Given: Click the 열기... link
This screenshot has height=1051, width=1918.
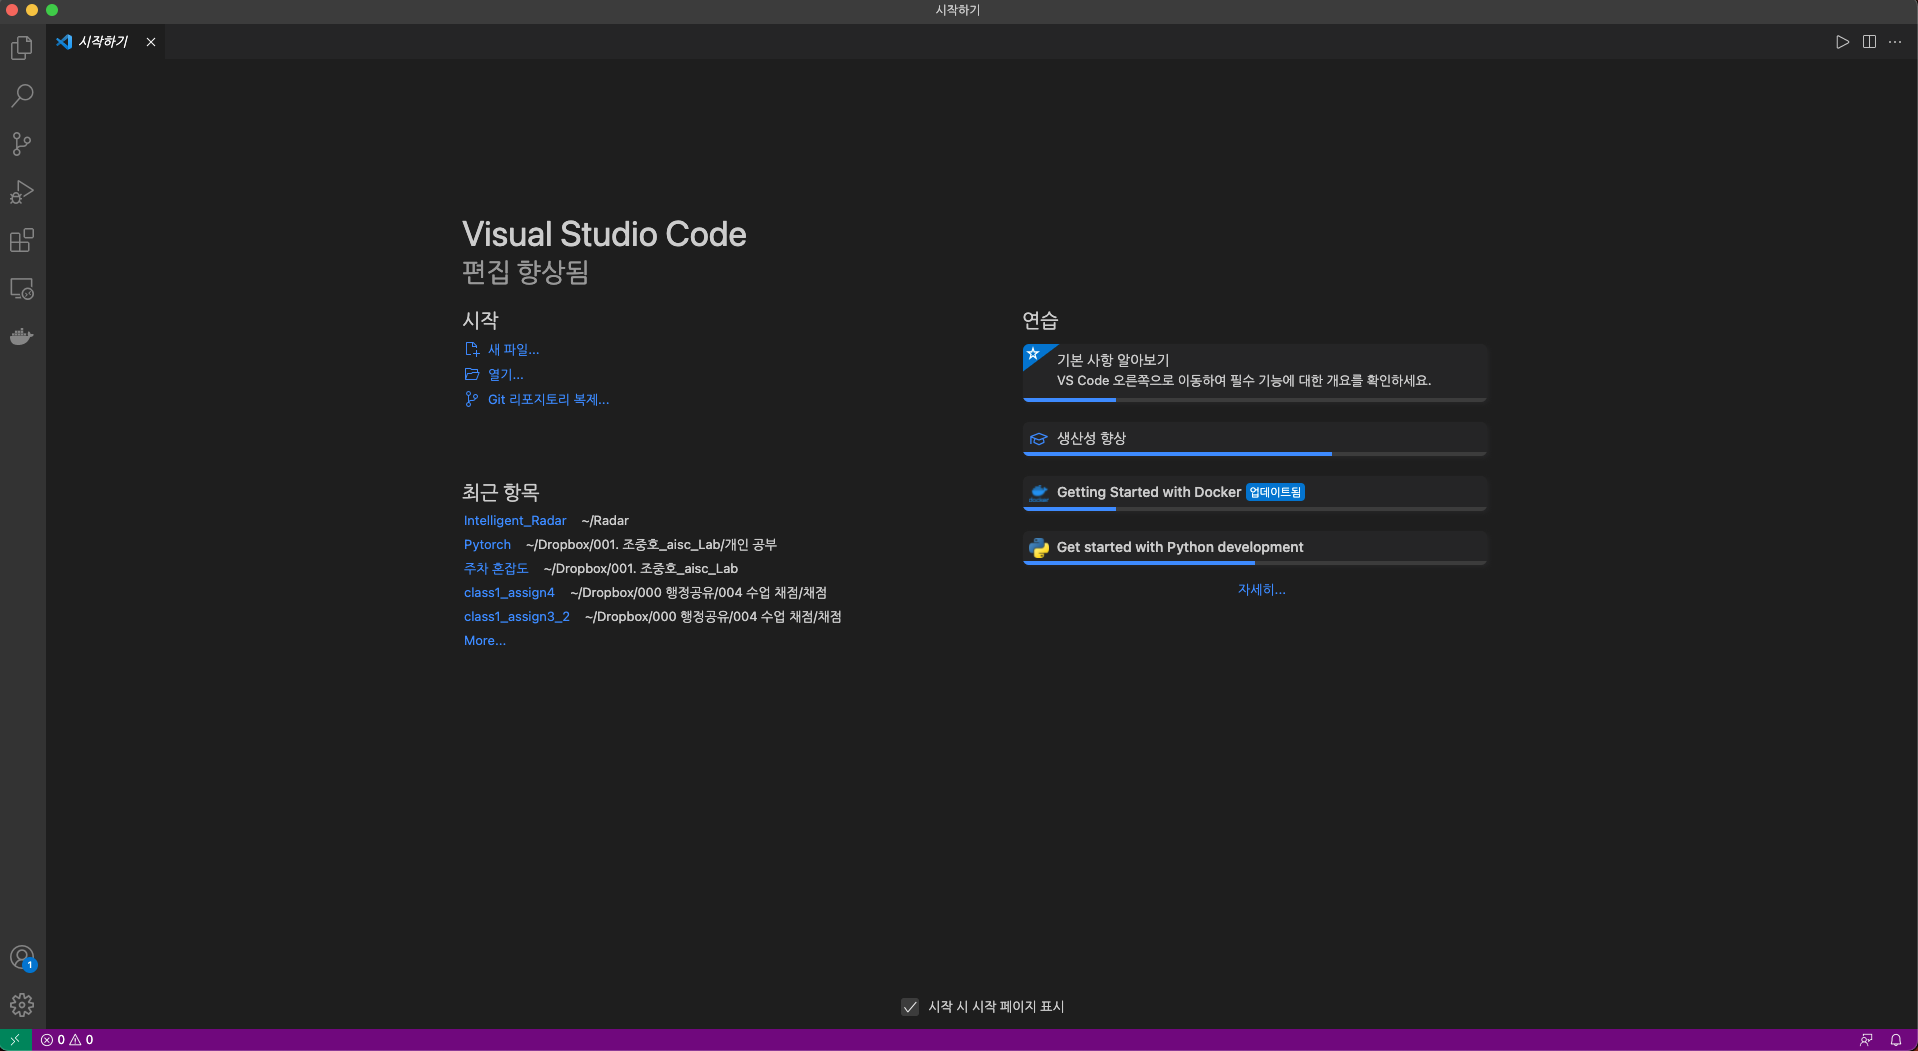Looking at the screenshot, I should pos(505,375).
